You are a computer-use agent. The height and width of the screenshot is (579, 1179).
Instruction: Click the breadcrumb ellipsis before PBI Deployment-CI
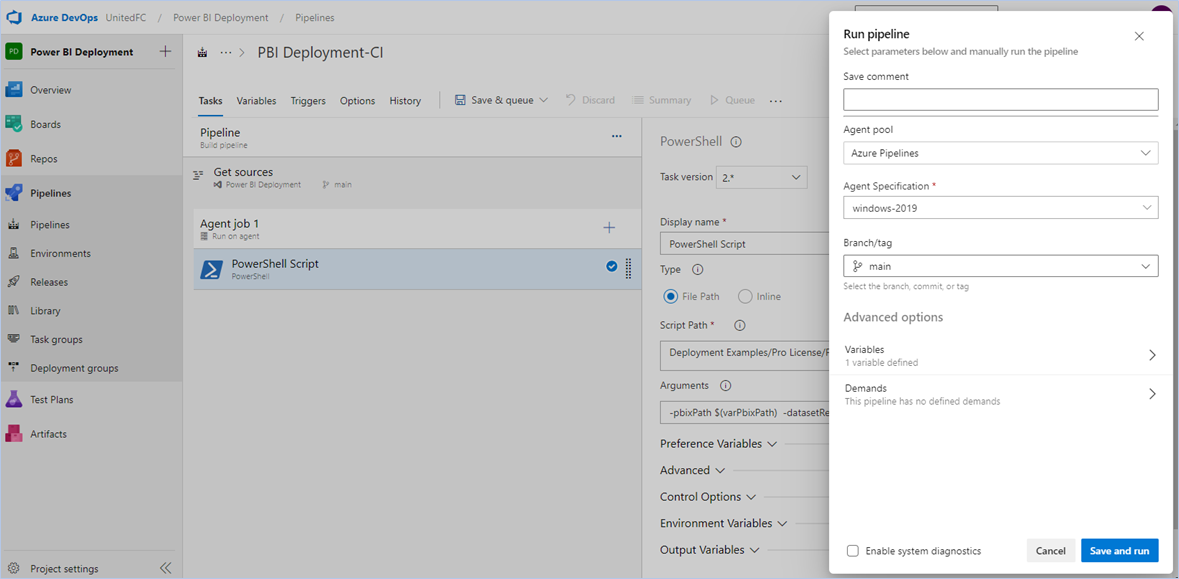click(226, 53)
